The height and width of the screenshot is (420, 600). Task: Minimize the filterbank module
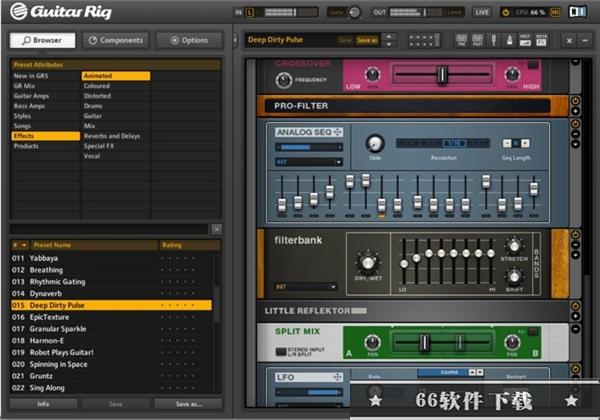[575, 245]
